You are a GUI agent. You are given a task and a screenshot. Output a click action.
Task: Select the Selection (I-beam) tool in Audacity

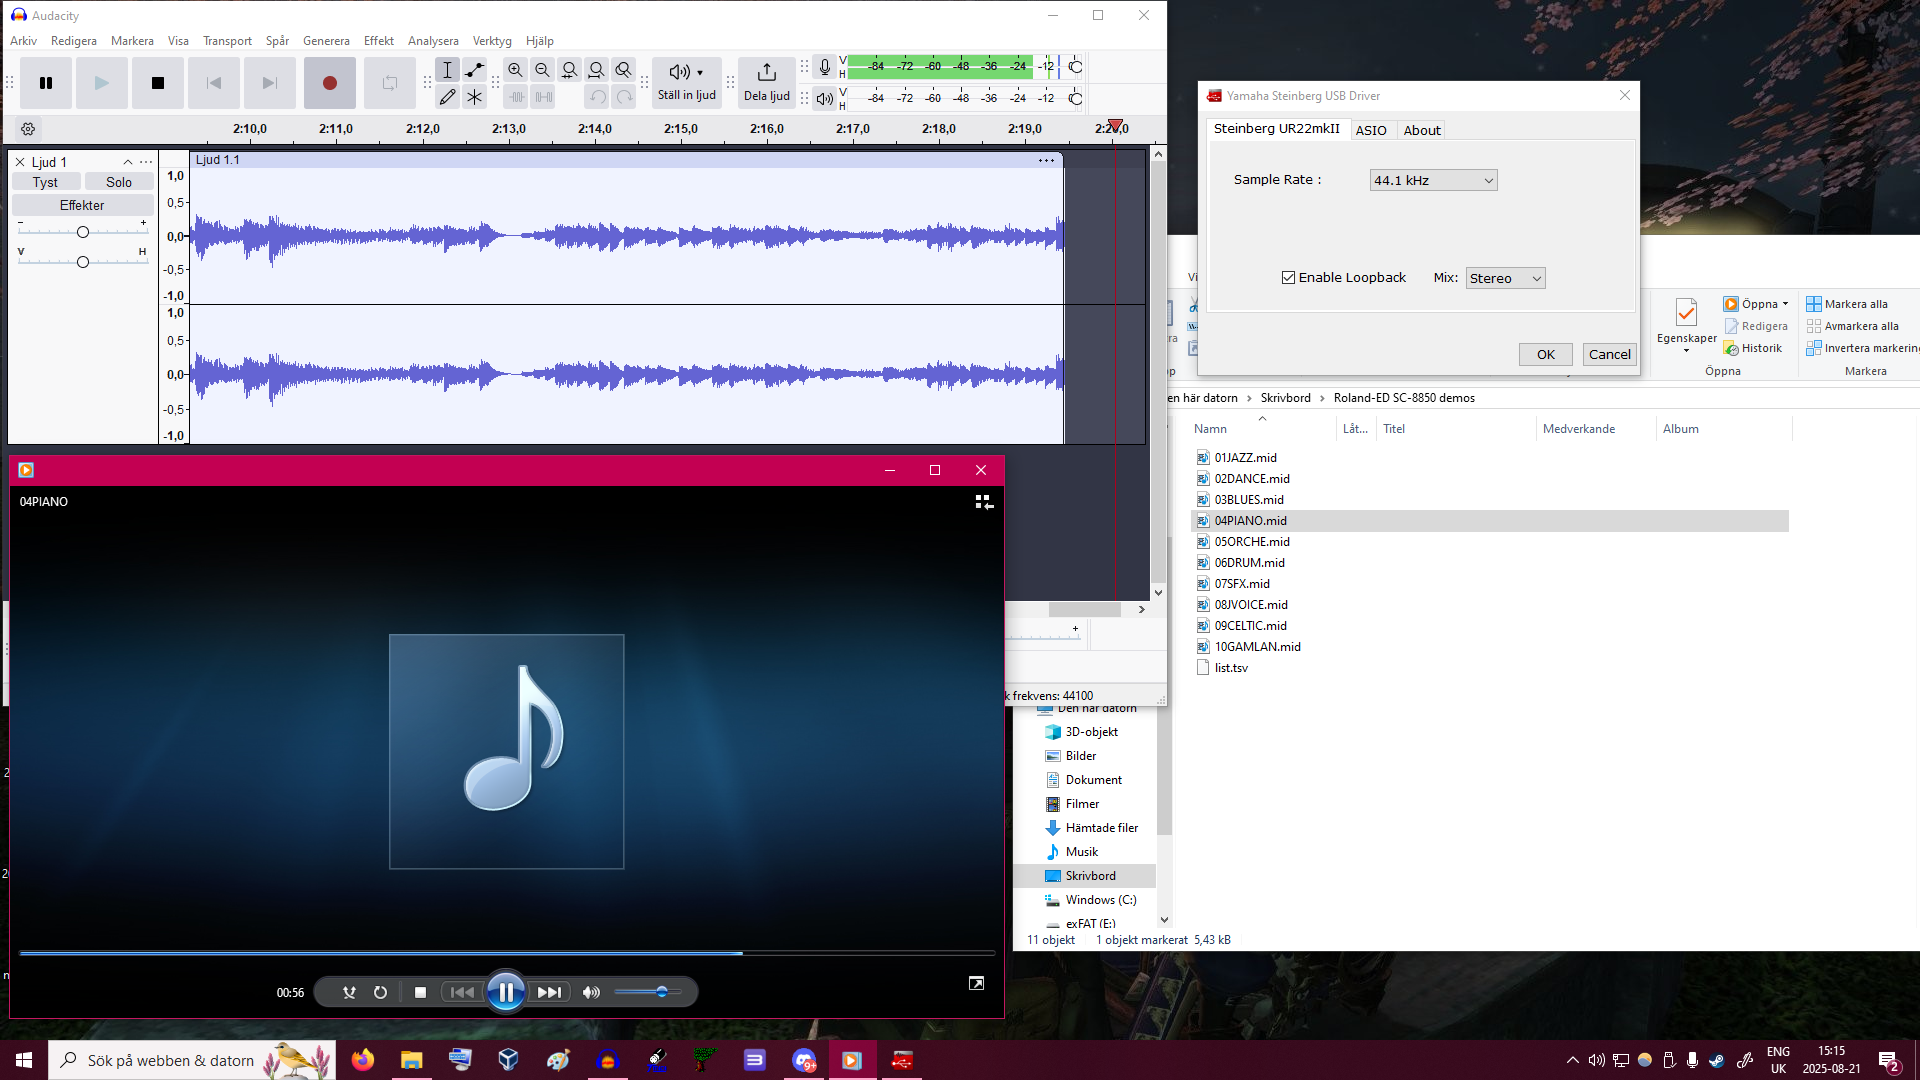[x=447, y=70]
